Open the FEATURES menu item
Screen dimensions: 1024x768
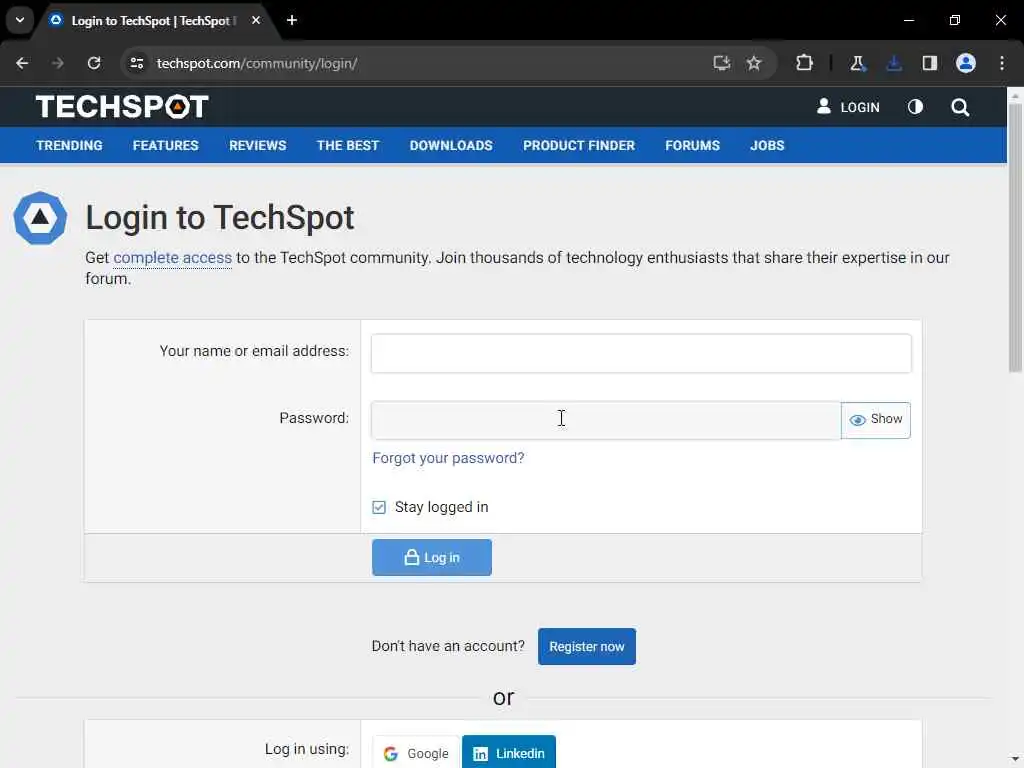point(165,146)
